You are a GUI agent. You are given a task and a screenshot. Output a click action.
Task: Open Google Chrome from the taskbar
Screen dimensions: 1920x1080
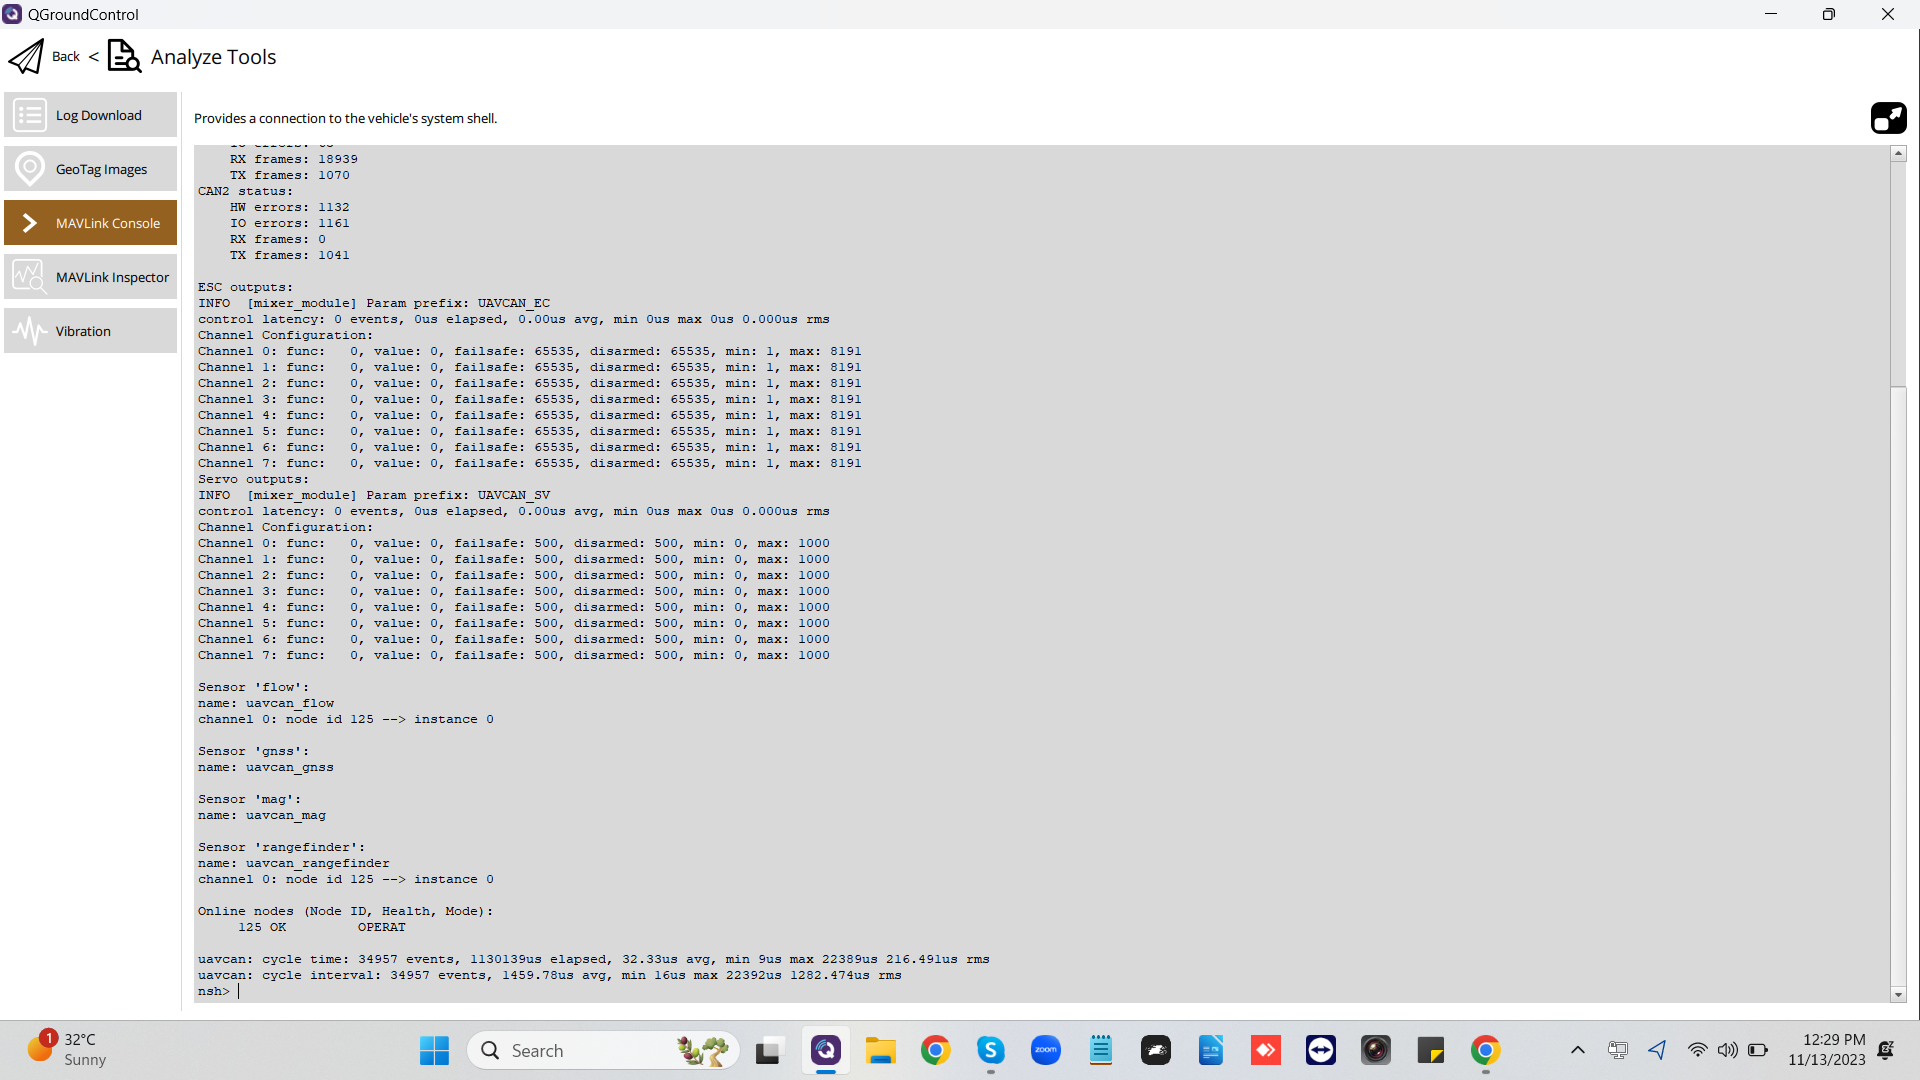coord(935,1050)
